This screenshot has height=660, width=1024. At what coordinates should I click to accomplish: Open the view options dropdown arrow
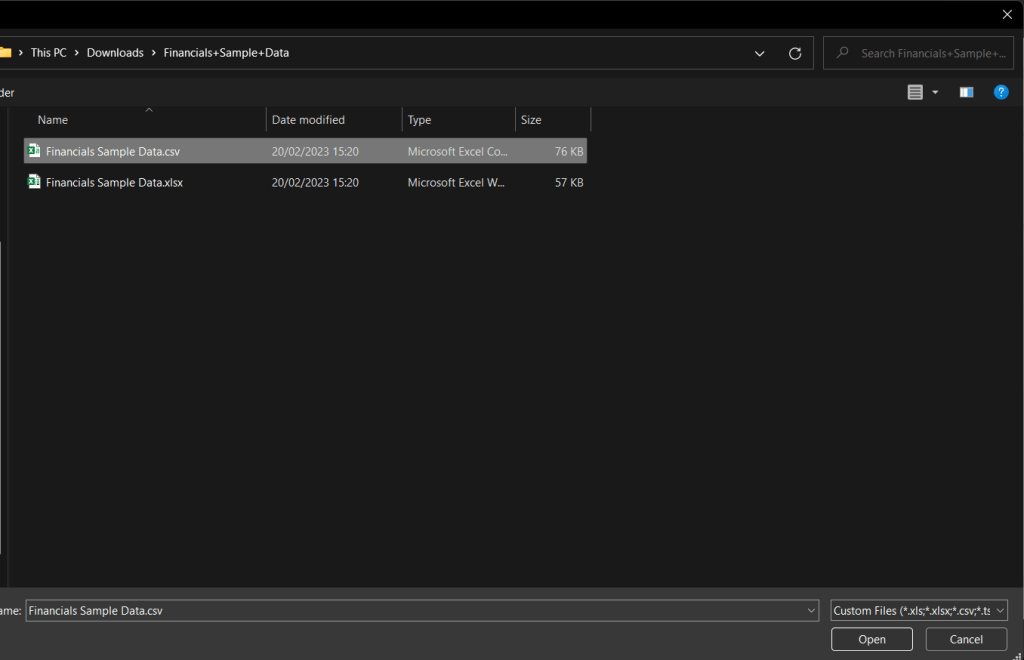coord(935,92)
